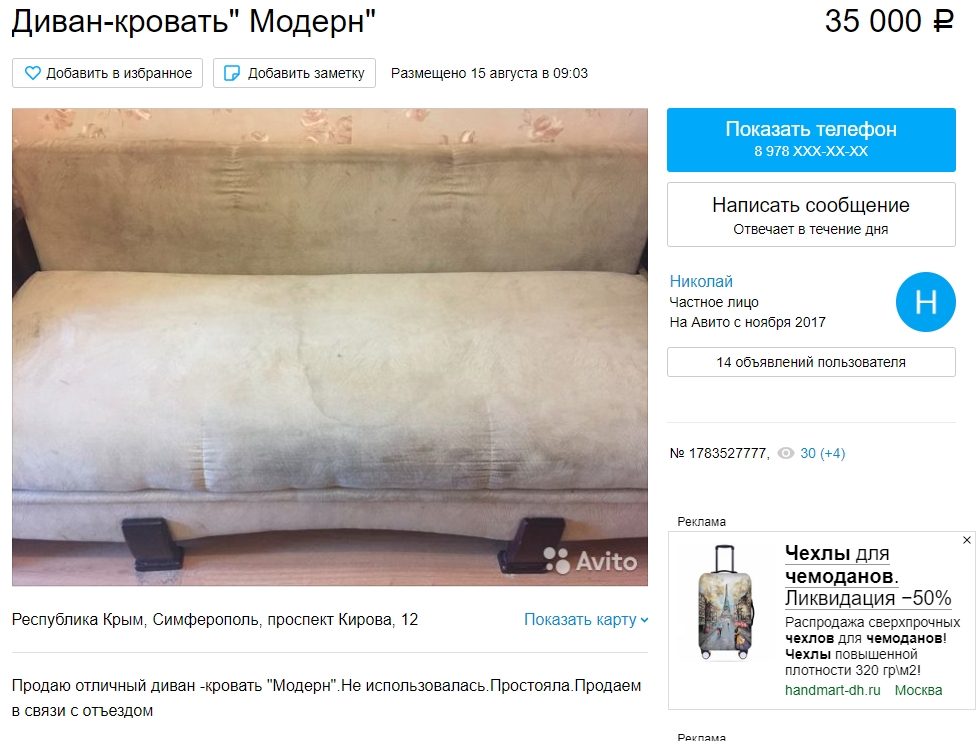Click the Avito watermark logo on photo
The image size is (980, 741).
pos(590,560)
